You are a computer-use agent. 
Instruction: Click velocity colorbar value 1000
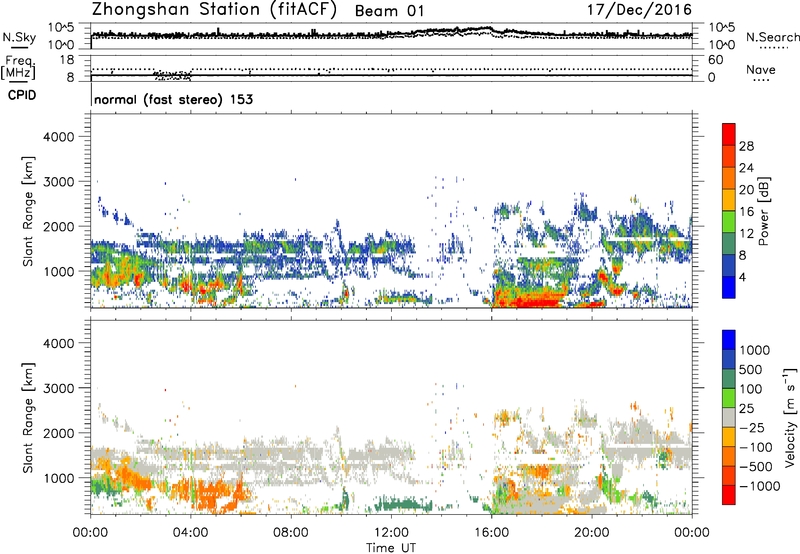tap(755, 350)
